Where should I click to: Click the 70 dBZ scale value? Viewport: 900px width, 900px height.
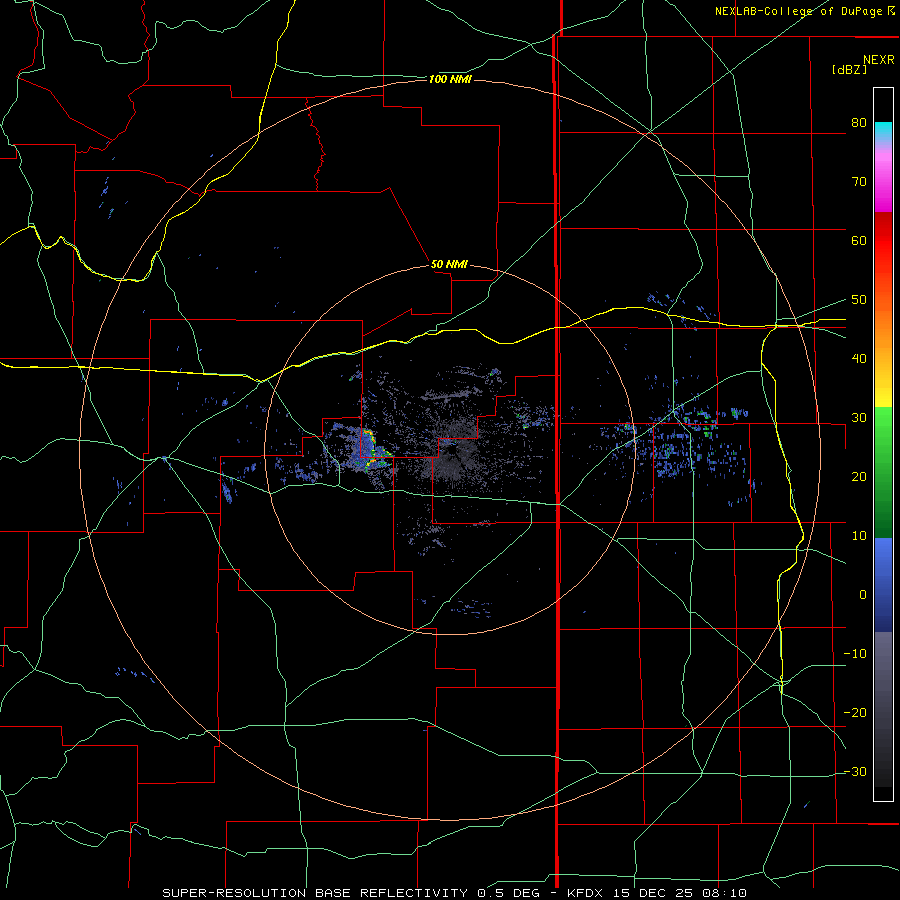[x=859, y=182]
